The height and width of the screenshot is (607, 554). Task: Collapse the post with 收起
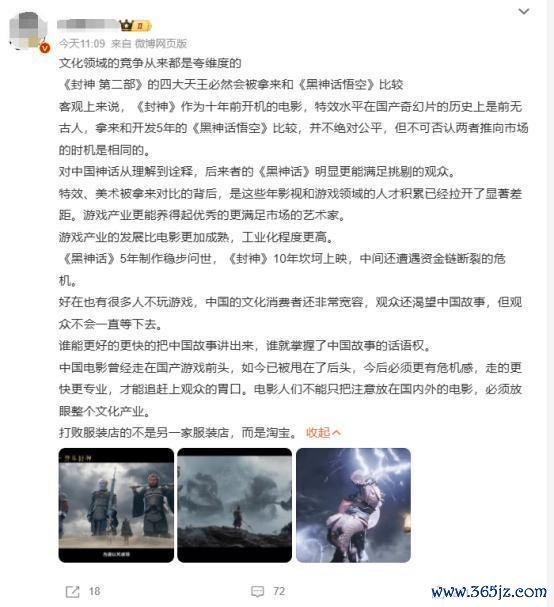318,433
